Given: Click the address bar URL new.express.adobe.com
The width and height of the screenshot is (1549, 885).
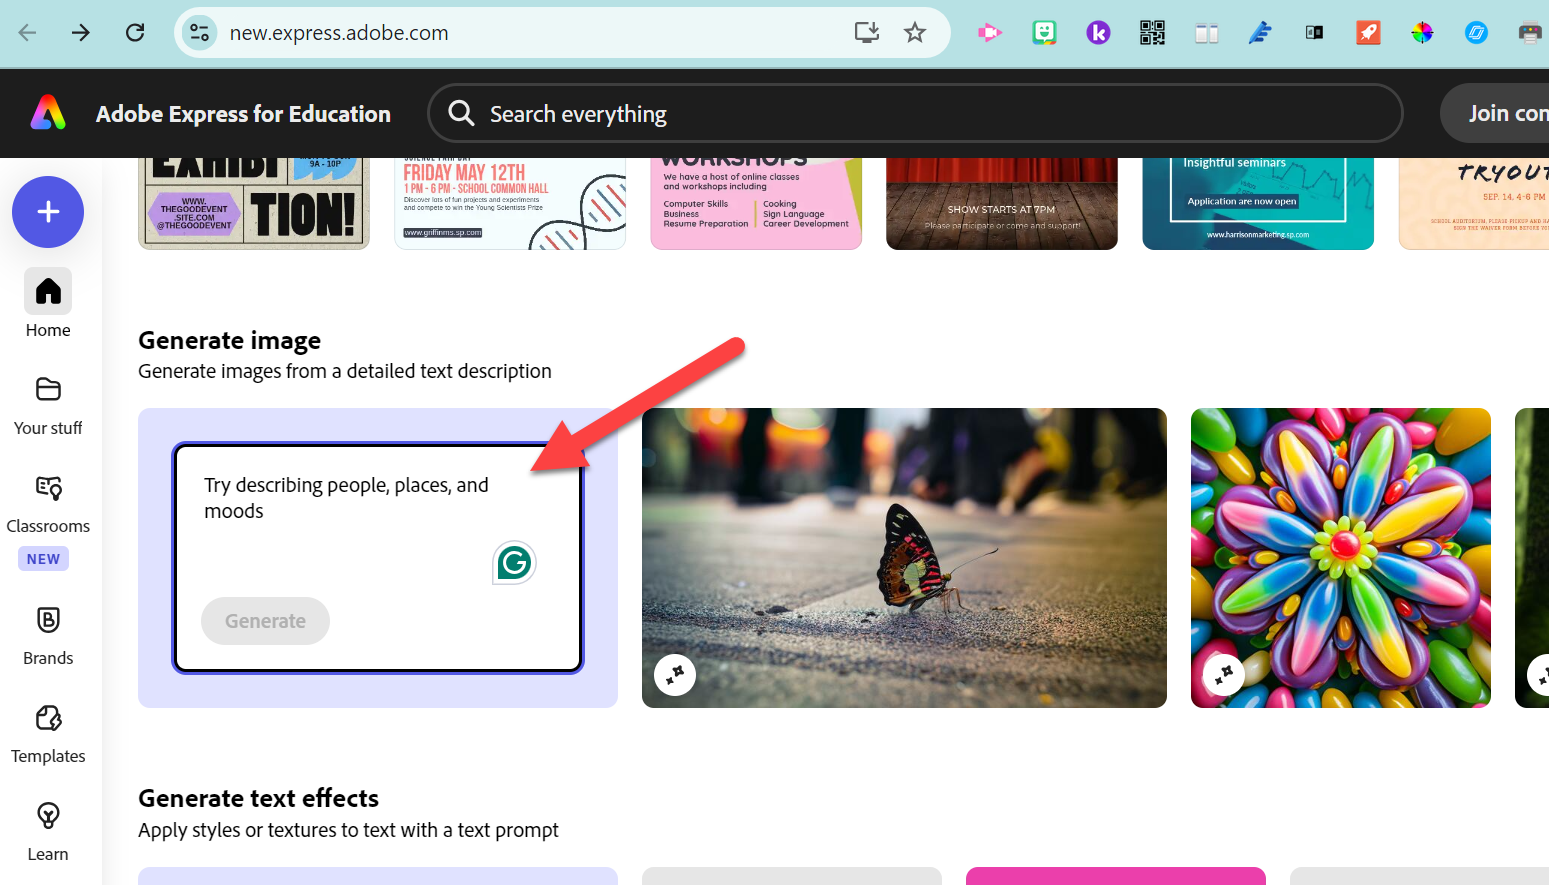Looking at the screenshot, I should click(x=339, y=33).
